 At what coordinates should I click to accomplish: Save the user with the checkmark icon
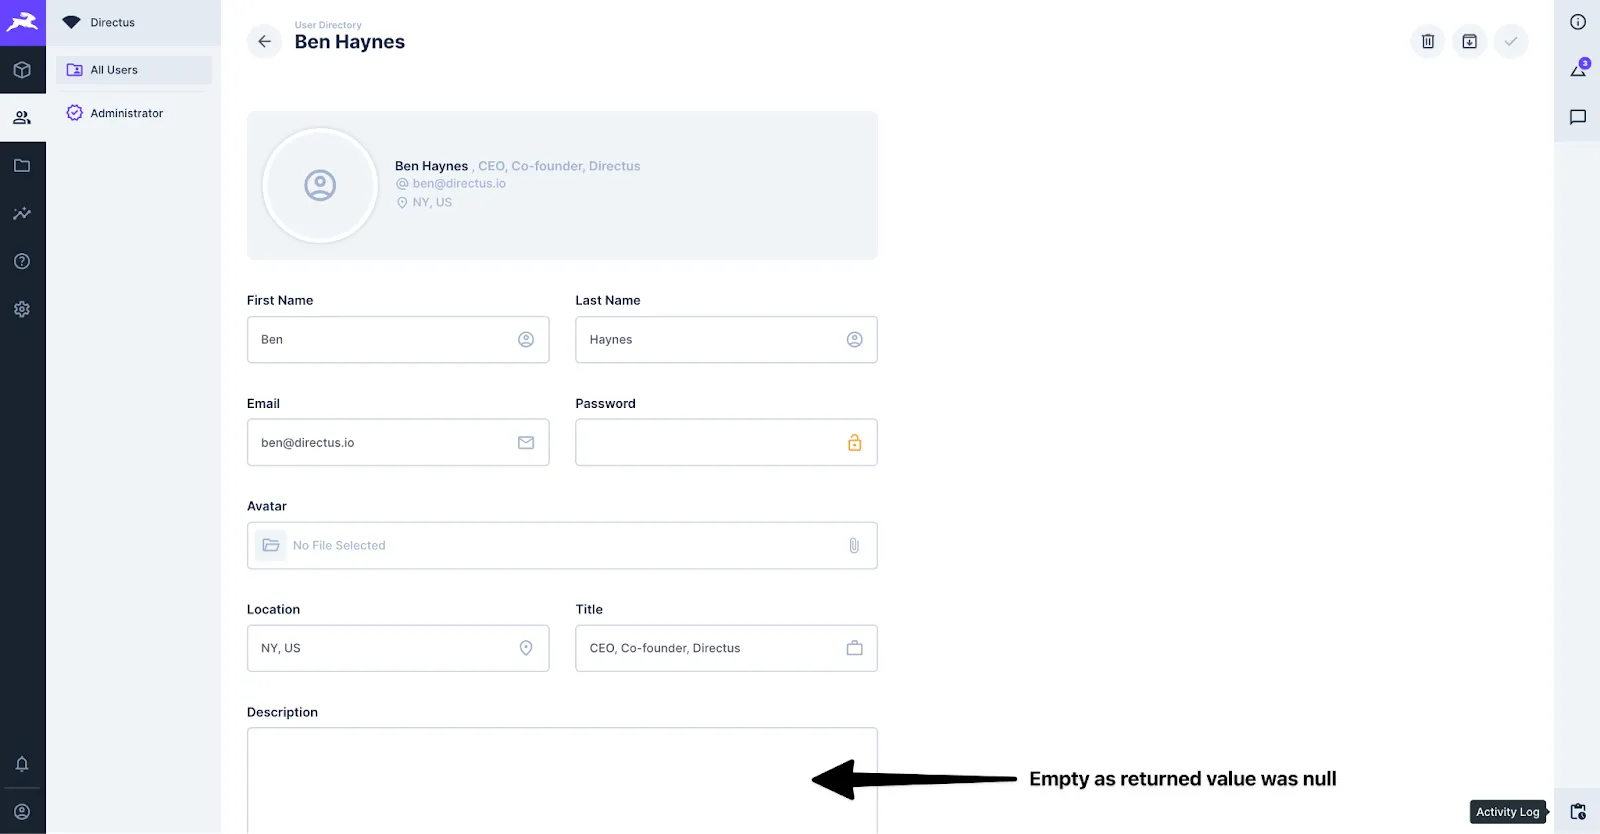click(x=1510, y=41)
